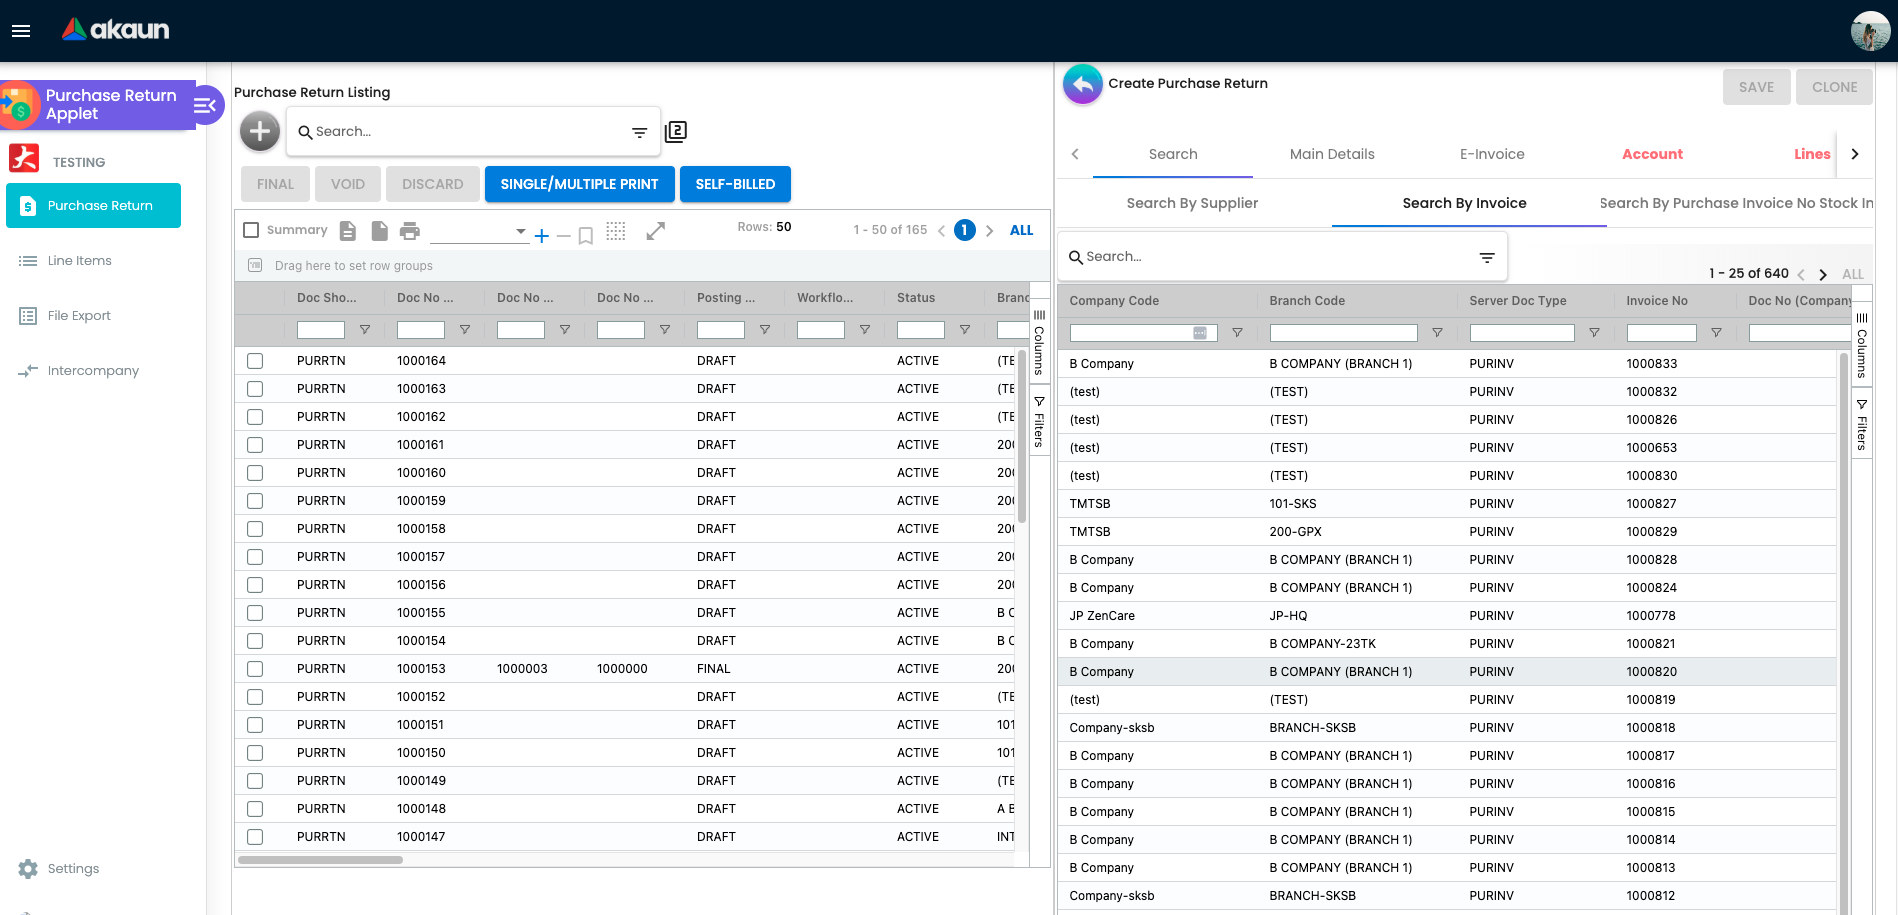Add a new saved view with plus icon
This screenshot has width=1898, height=915.
[x=541, y=236]
